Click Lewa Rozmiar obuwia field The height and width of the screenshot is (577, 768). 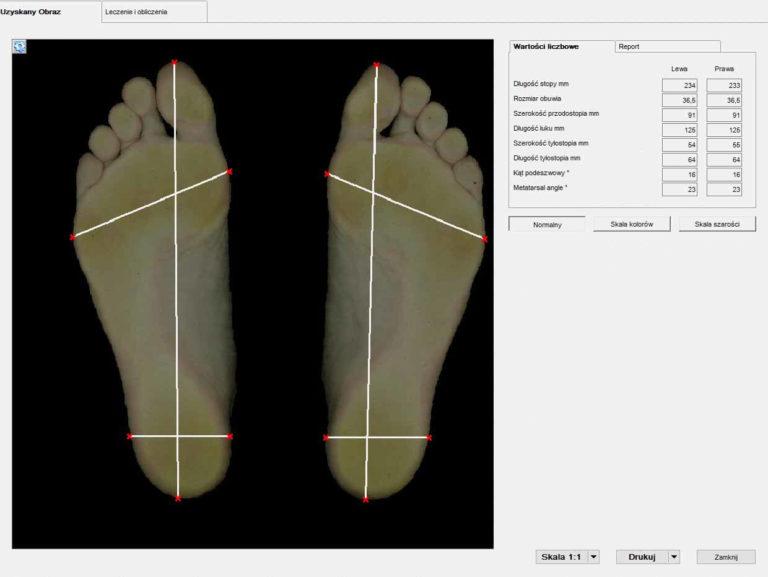679,100
